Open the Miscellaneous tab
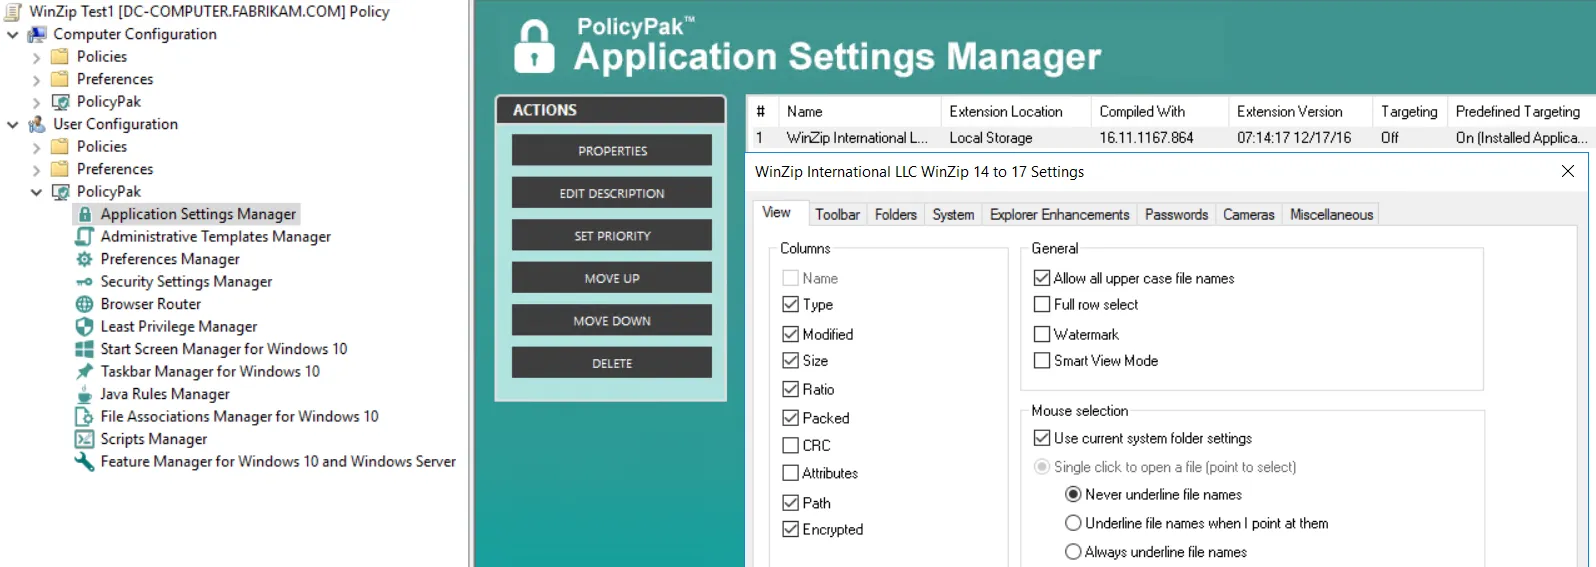Image resolution: width=1596 pixels, height=567 pixels. (x=1331, y=214)
